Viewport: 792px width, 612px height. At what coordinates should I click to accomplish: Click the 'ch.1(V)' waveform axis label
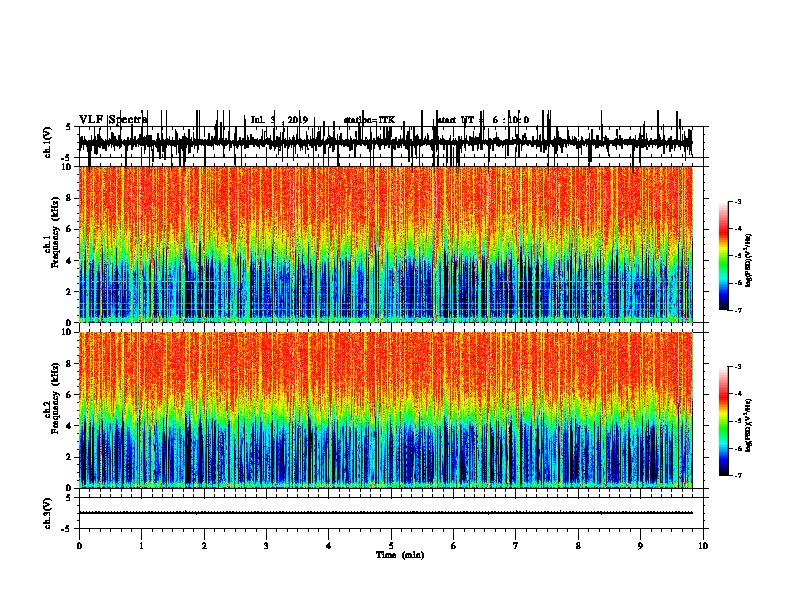(47, 142)
